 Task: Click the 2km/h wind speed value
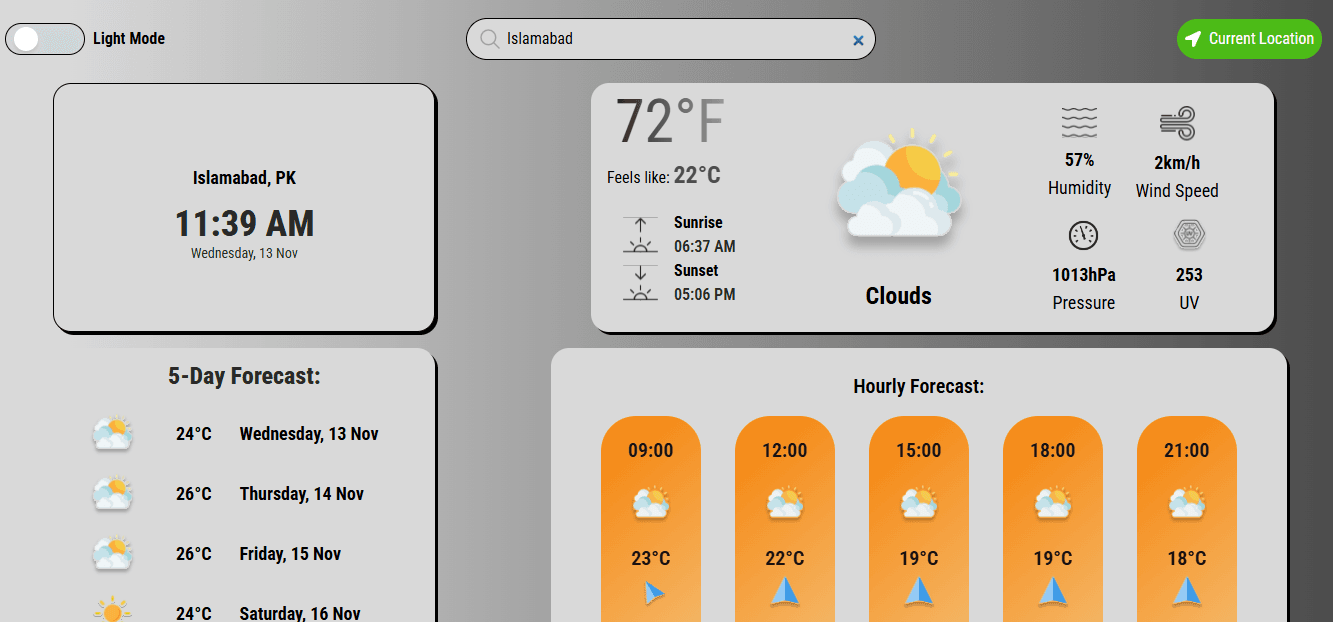pos(1177,162)
